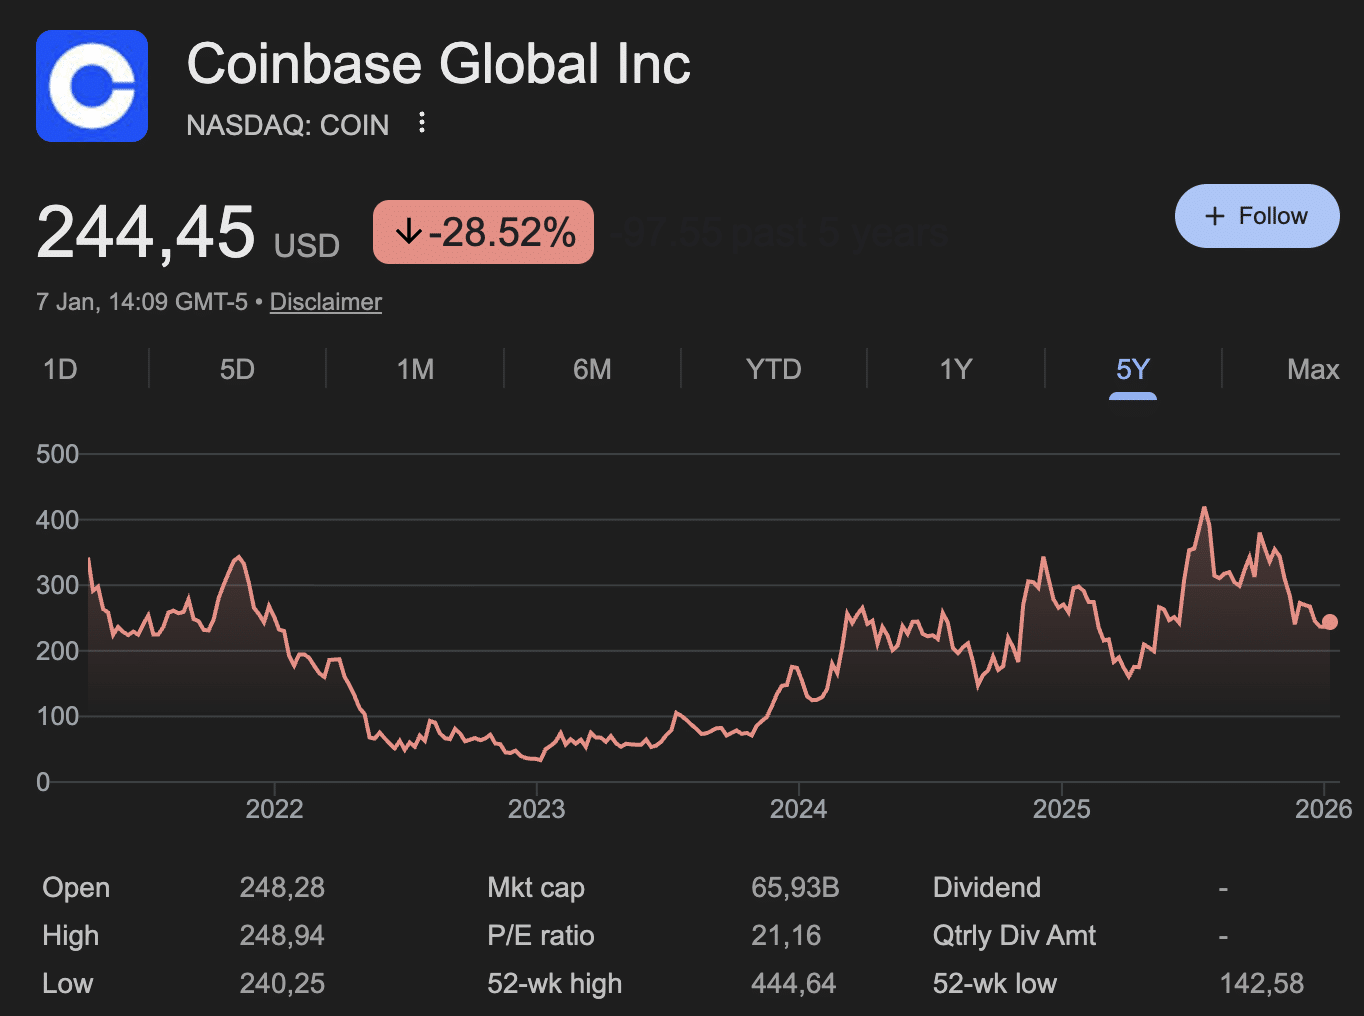Select the 6M time range

pos(592,369)
